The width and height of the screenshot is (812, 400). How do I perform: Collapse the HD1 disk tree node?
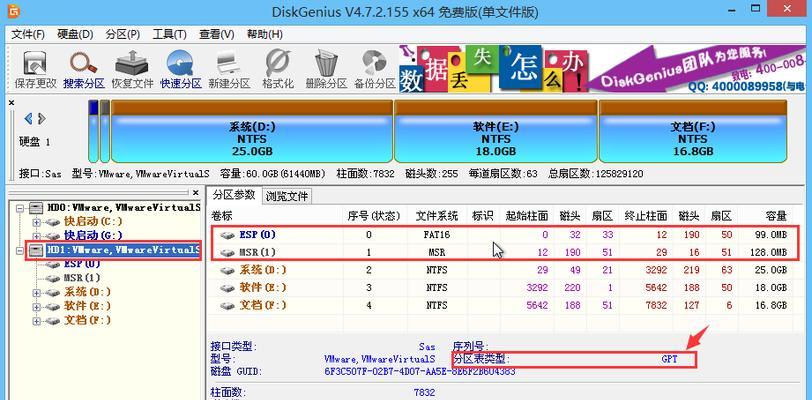point(20,250)
